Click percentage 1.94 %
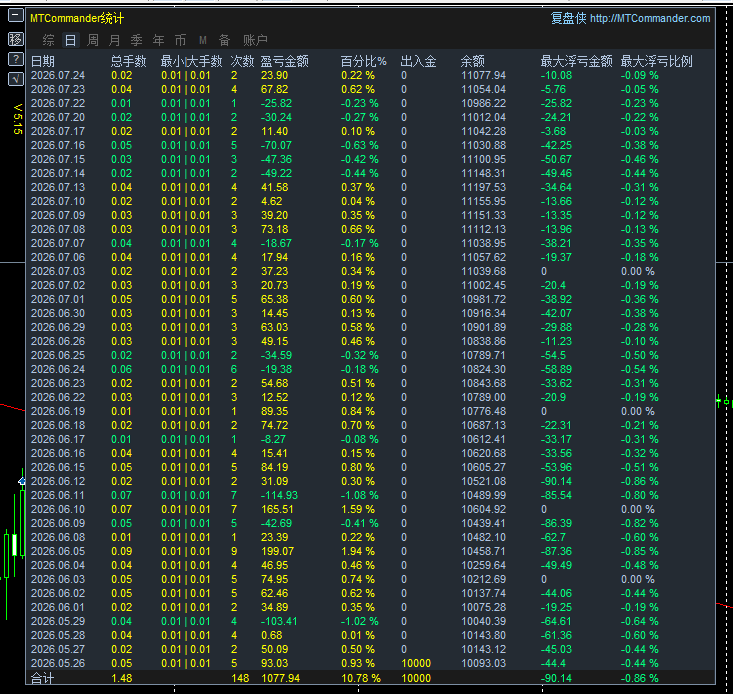 tap(358, 551)
